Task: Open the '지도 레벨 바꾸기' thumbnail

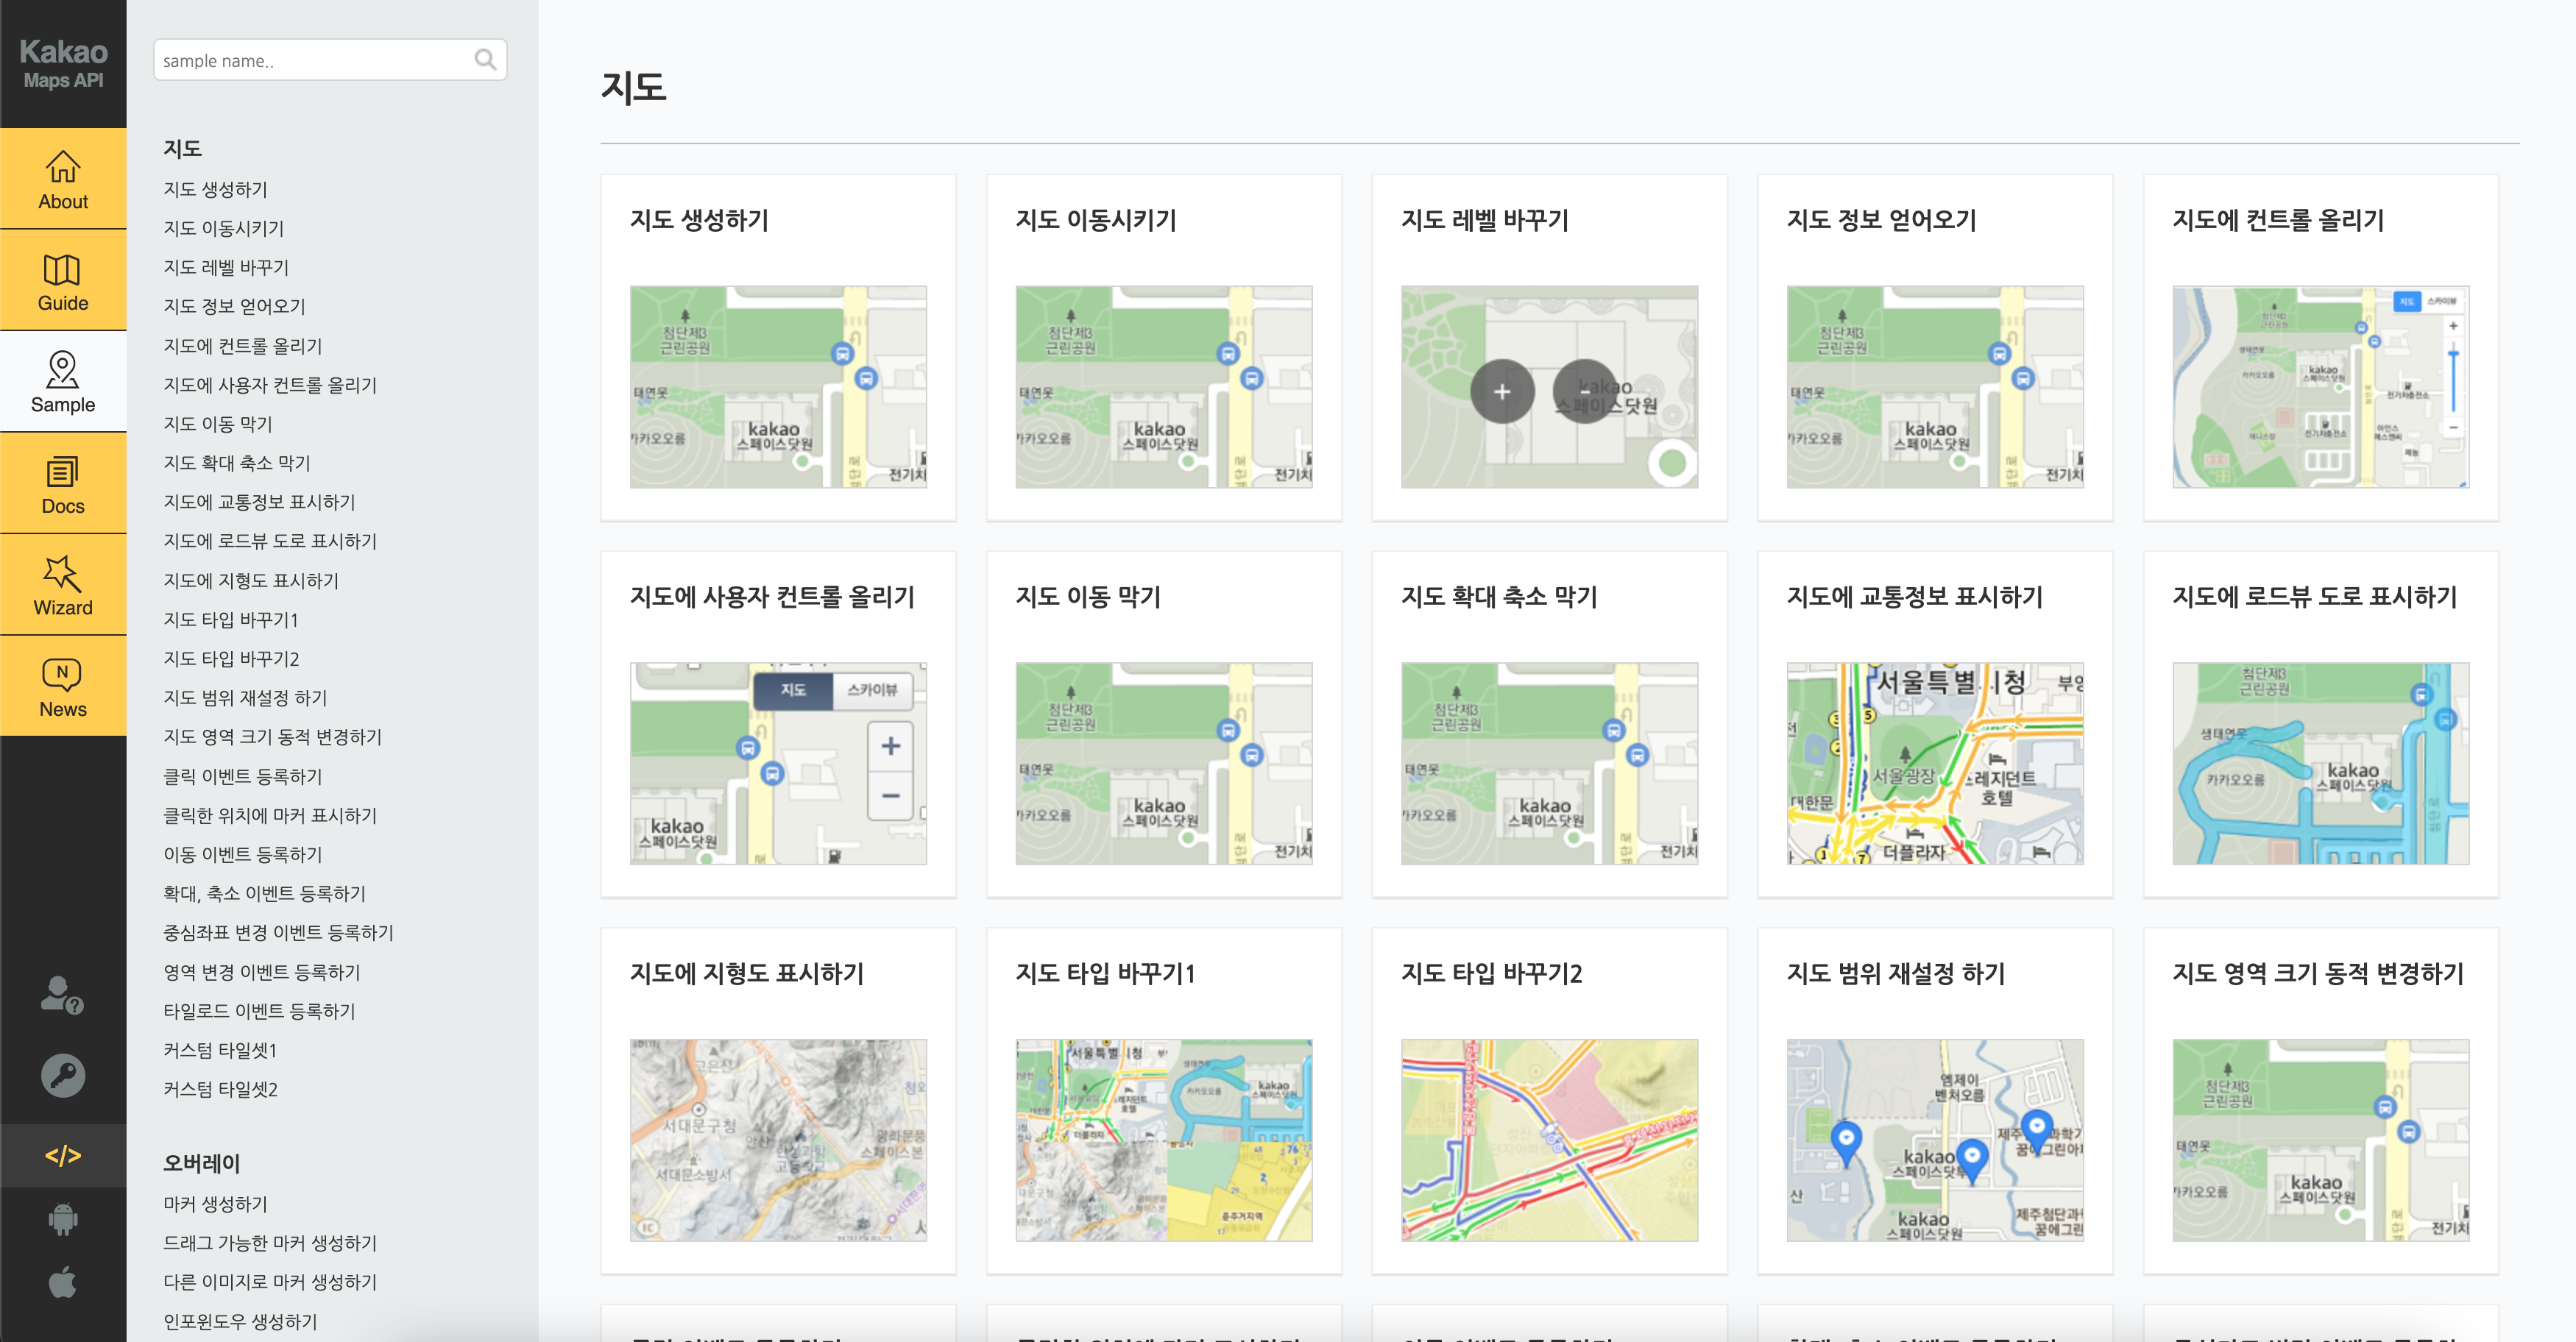Action: tap(1548, 387)
